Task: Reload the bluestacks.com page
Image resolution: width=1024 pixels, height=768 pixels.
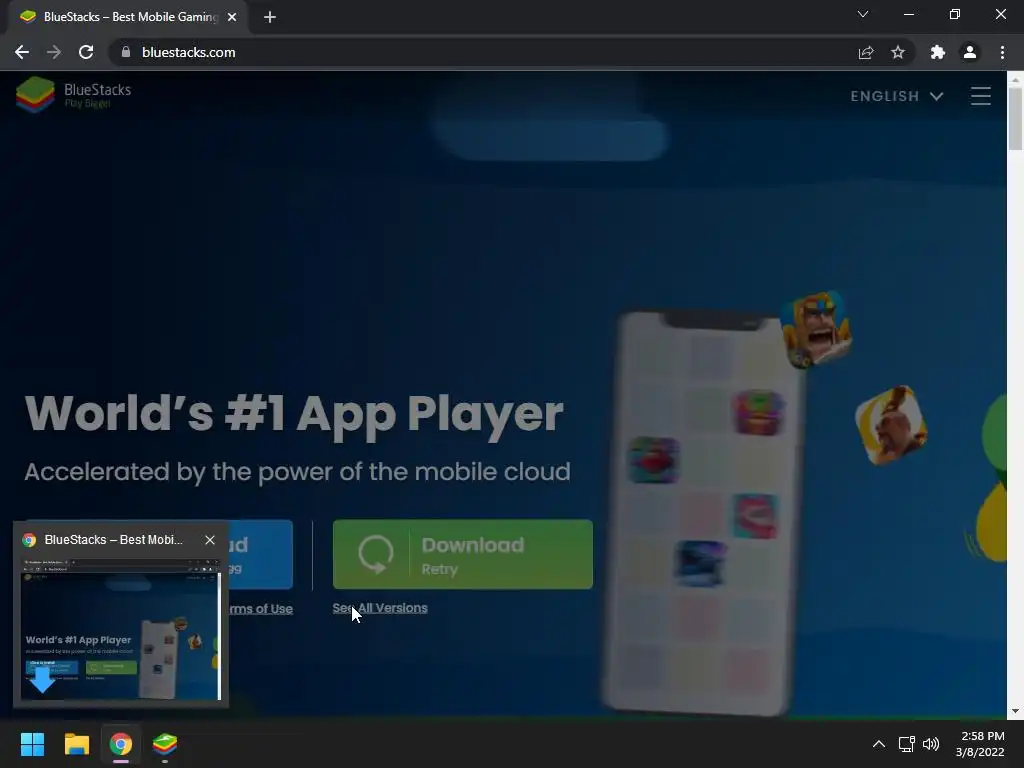Action: (x=86, y=52)
